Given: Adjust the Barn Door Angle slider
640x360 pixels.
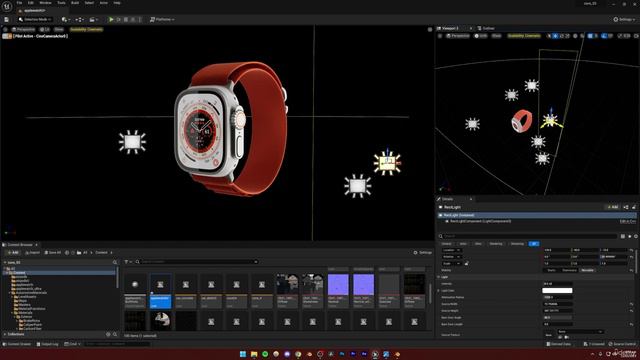Looking at the screenshot, I should pos(557,318).
